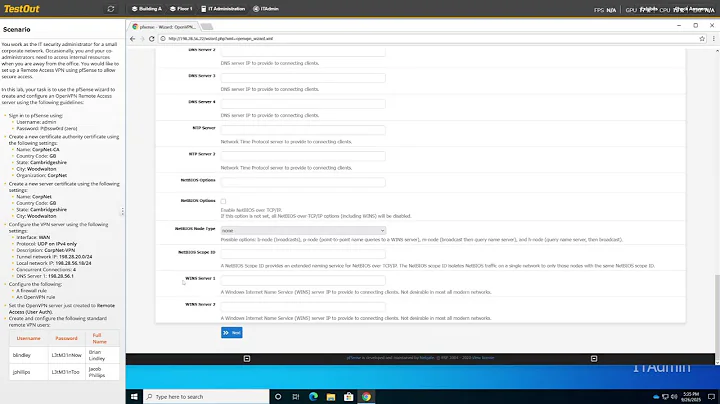Launch Microsoft Edge from taskbar

pyautogui.click(x=313, y=397)
